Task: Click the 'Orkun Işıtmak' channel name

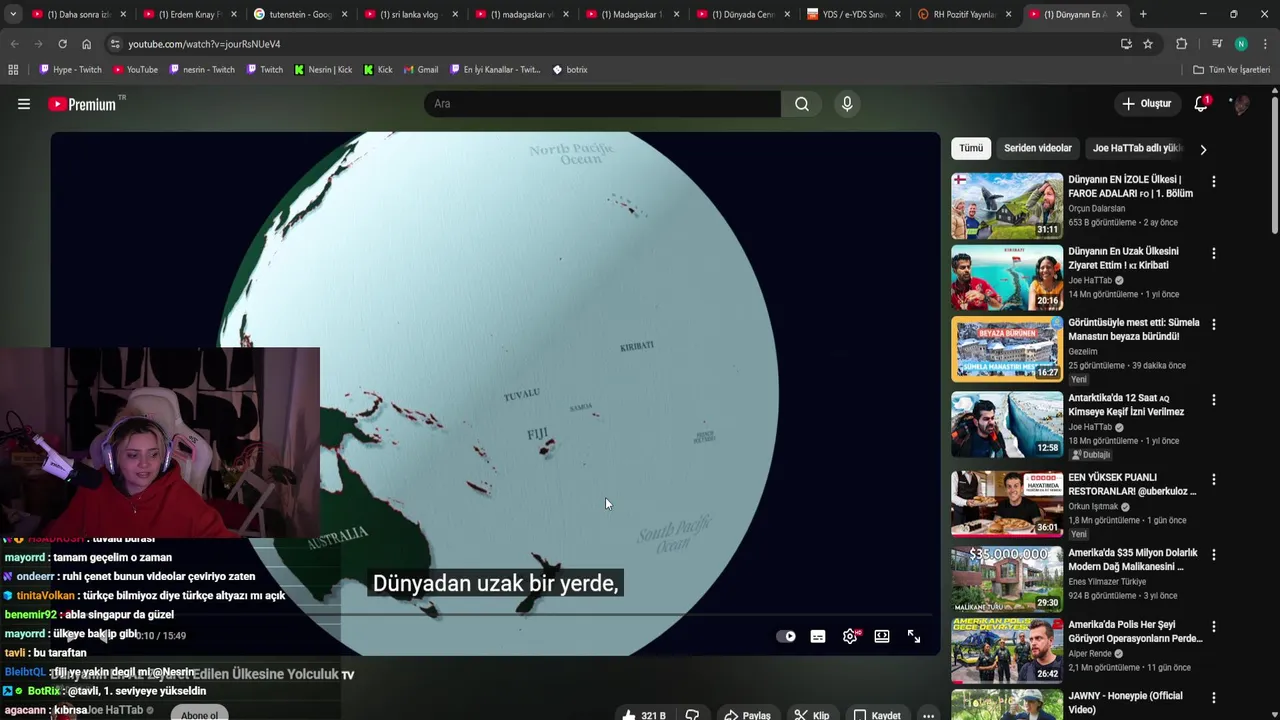Action: (x=1093, y=507)
